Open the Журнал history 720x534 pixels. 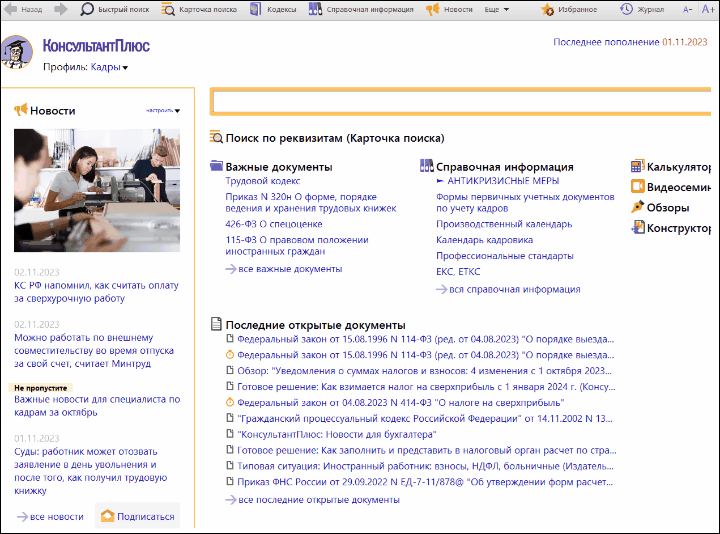642,9
